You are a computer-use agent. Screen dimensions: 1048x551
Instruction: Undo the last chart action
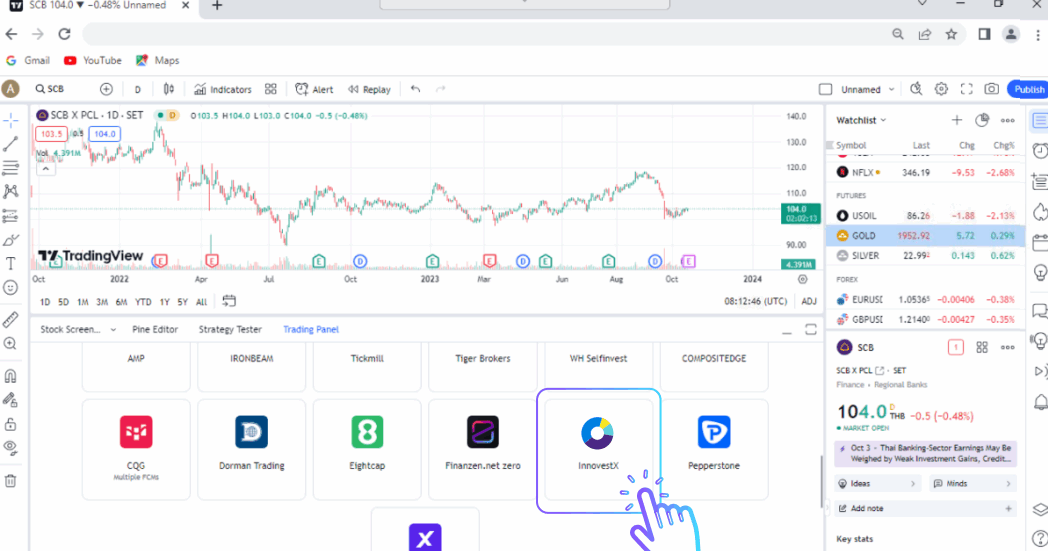tap(416, 89)
